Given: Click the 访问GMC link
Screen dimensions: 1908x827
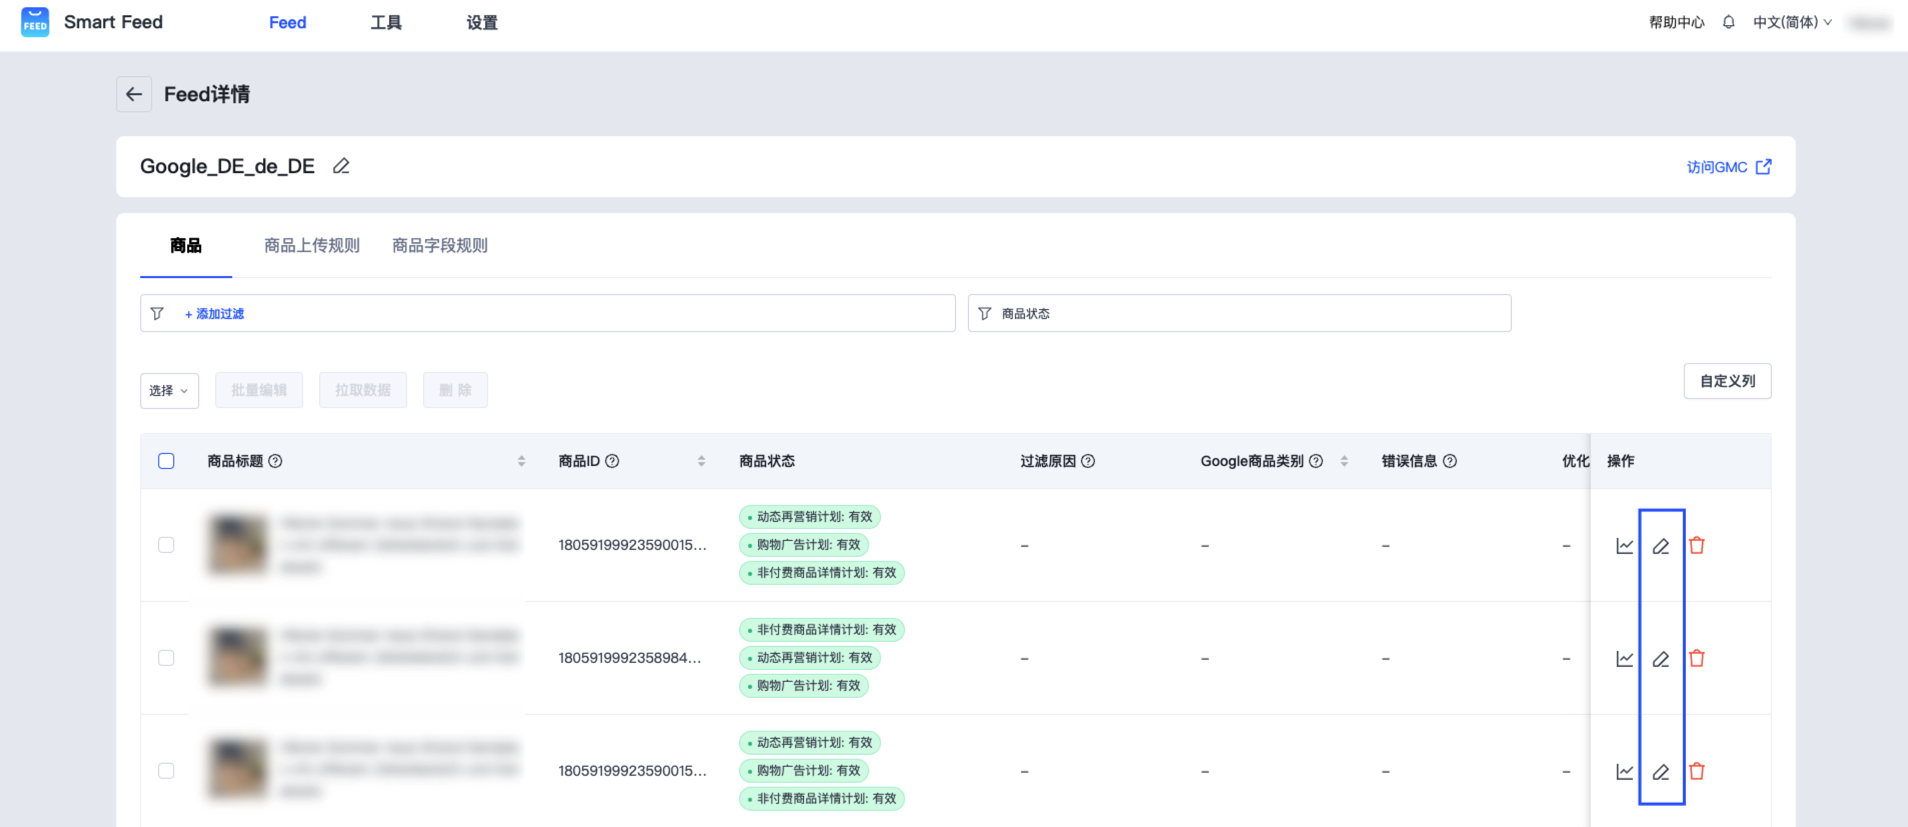Looking at the screenshot, I should pyautogui.click(x=1728, y=167).
